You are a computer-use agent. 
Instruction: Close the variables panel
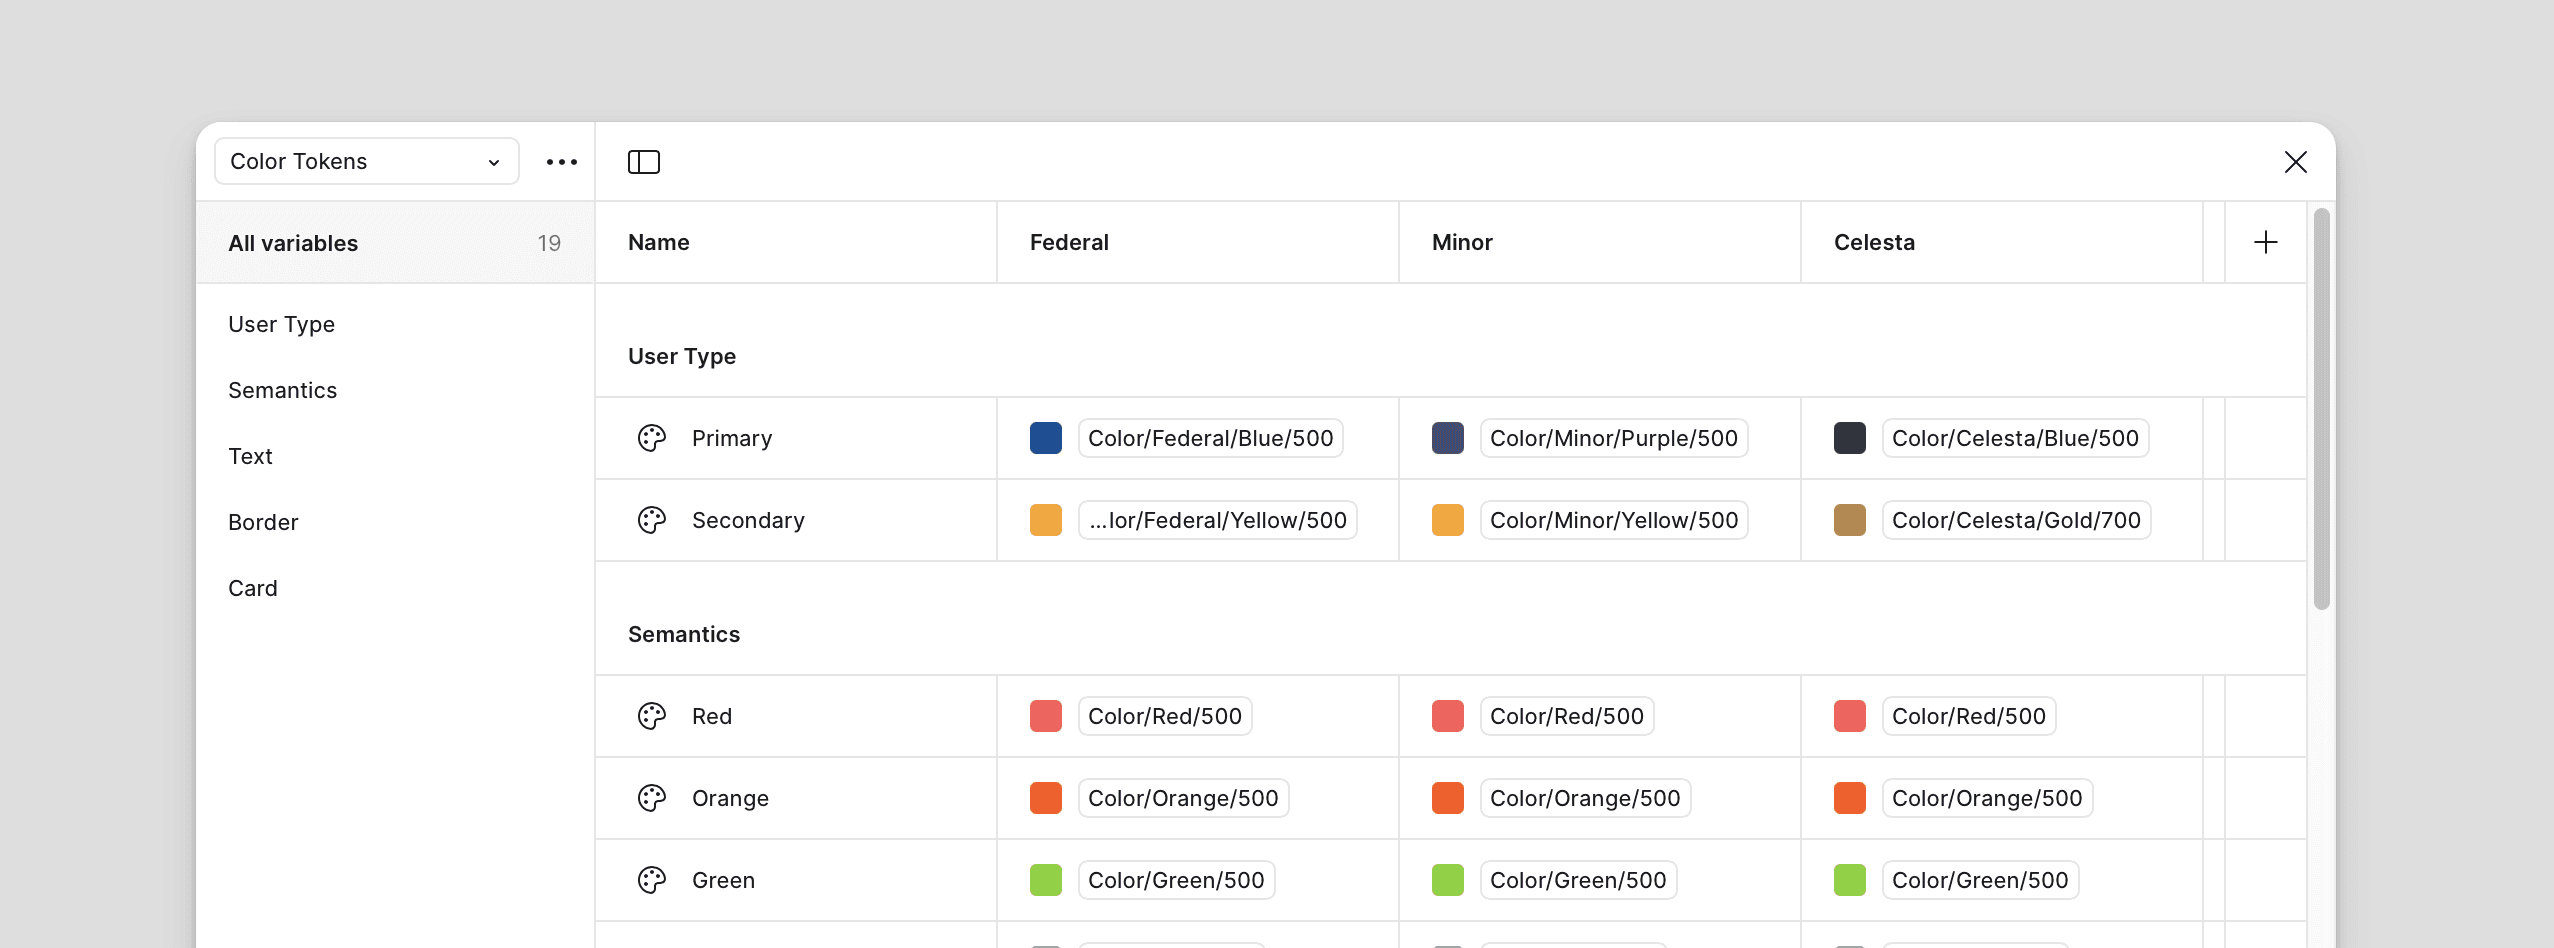(2296, 162)
